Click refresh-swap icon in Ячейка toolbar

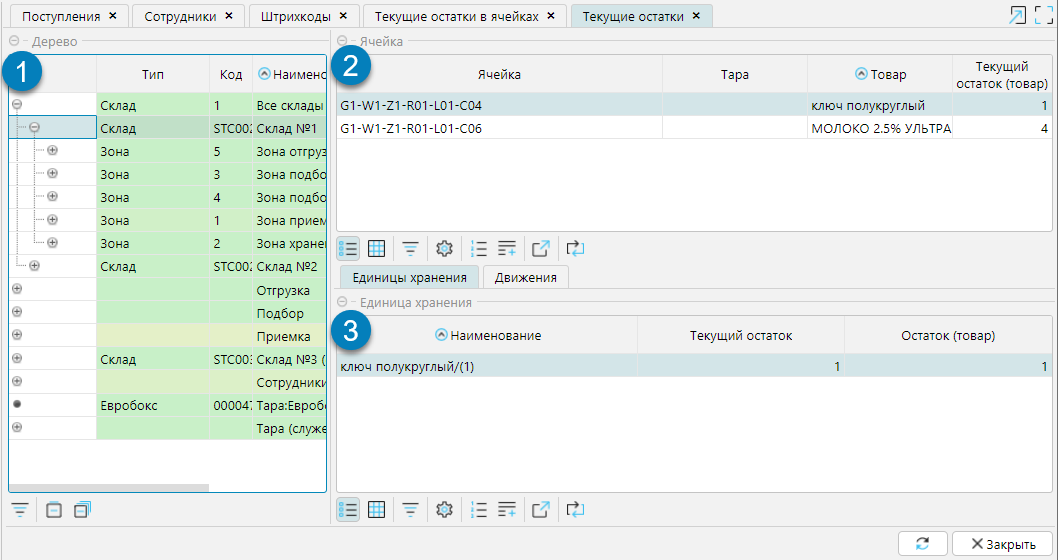(x=575, y=249)
